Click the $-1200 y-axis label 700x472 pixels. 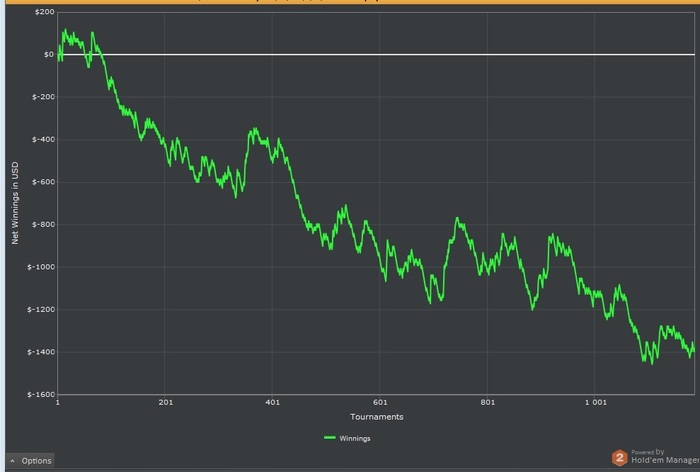pyautogui.click(x=41, y=309)
